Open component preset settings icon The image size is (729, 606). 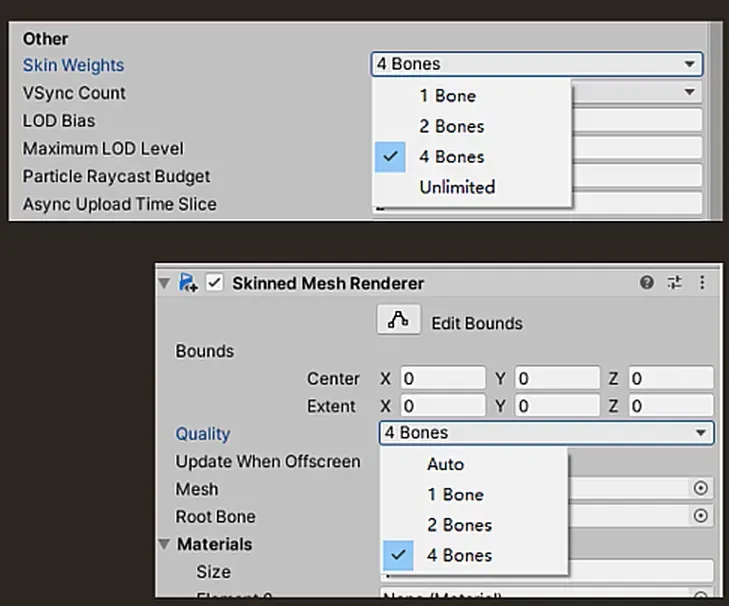pos(674,283)
